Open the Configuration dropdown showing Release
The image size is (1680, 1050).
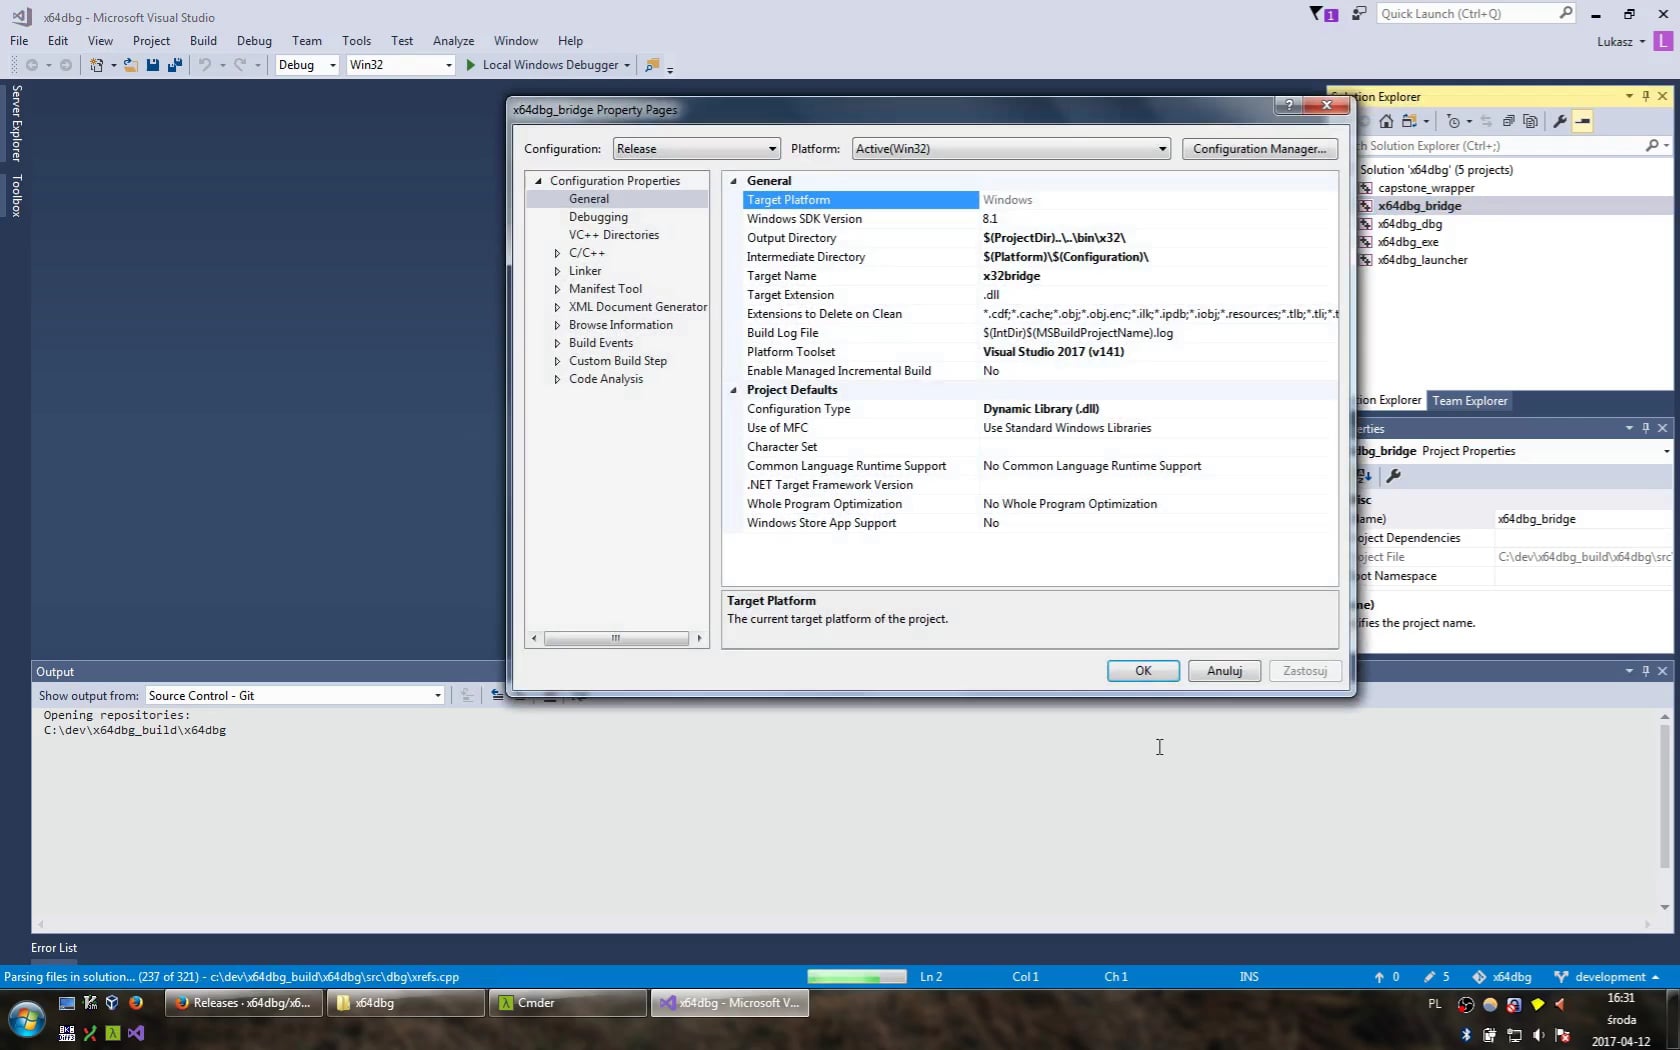tap(696, 149)
